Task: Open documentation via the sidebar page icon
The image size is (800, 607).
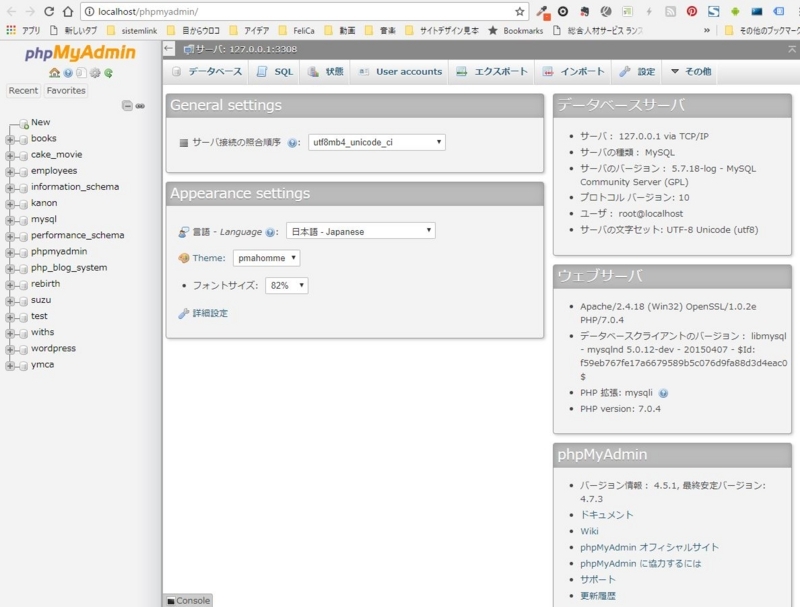Action: click(x=82, y=73)
